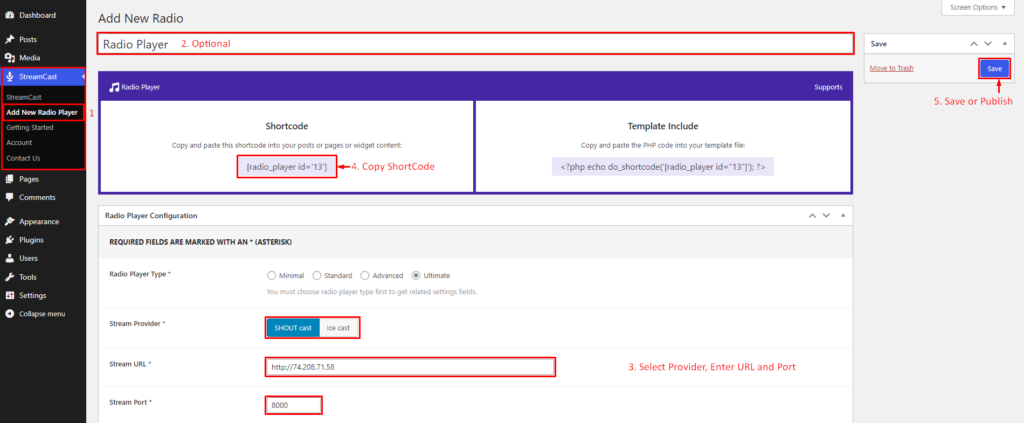Click the Media icon in sidebar
Image resolution: width=1024 pixels, height=423 pixels.
9,58
